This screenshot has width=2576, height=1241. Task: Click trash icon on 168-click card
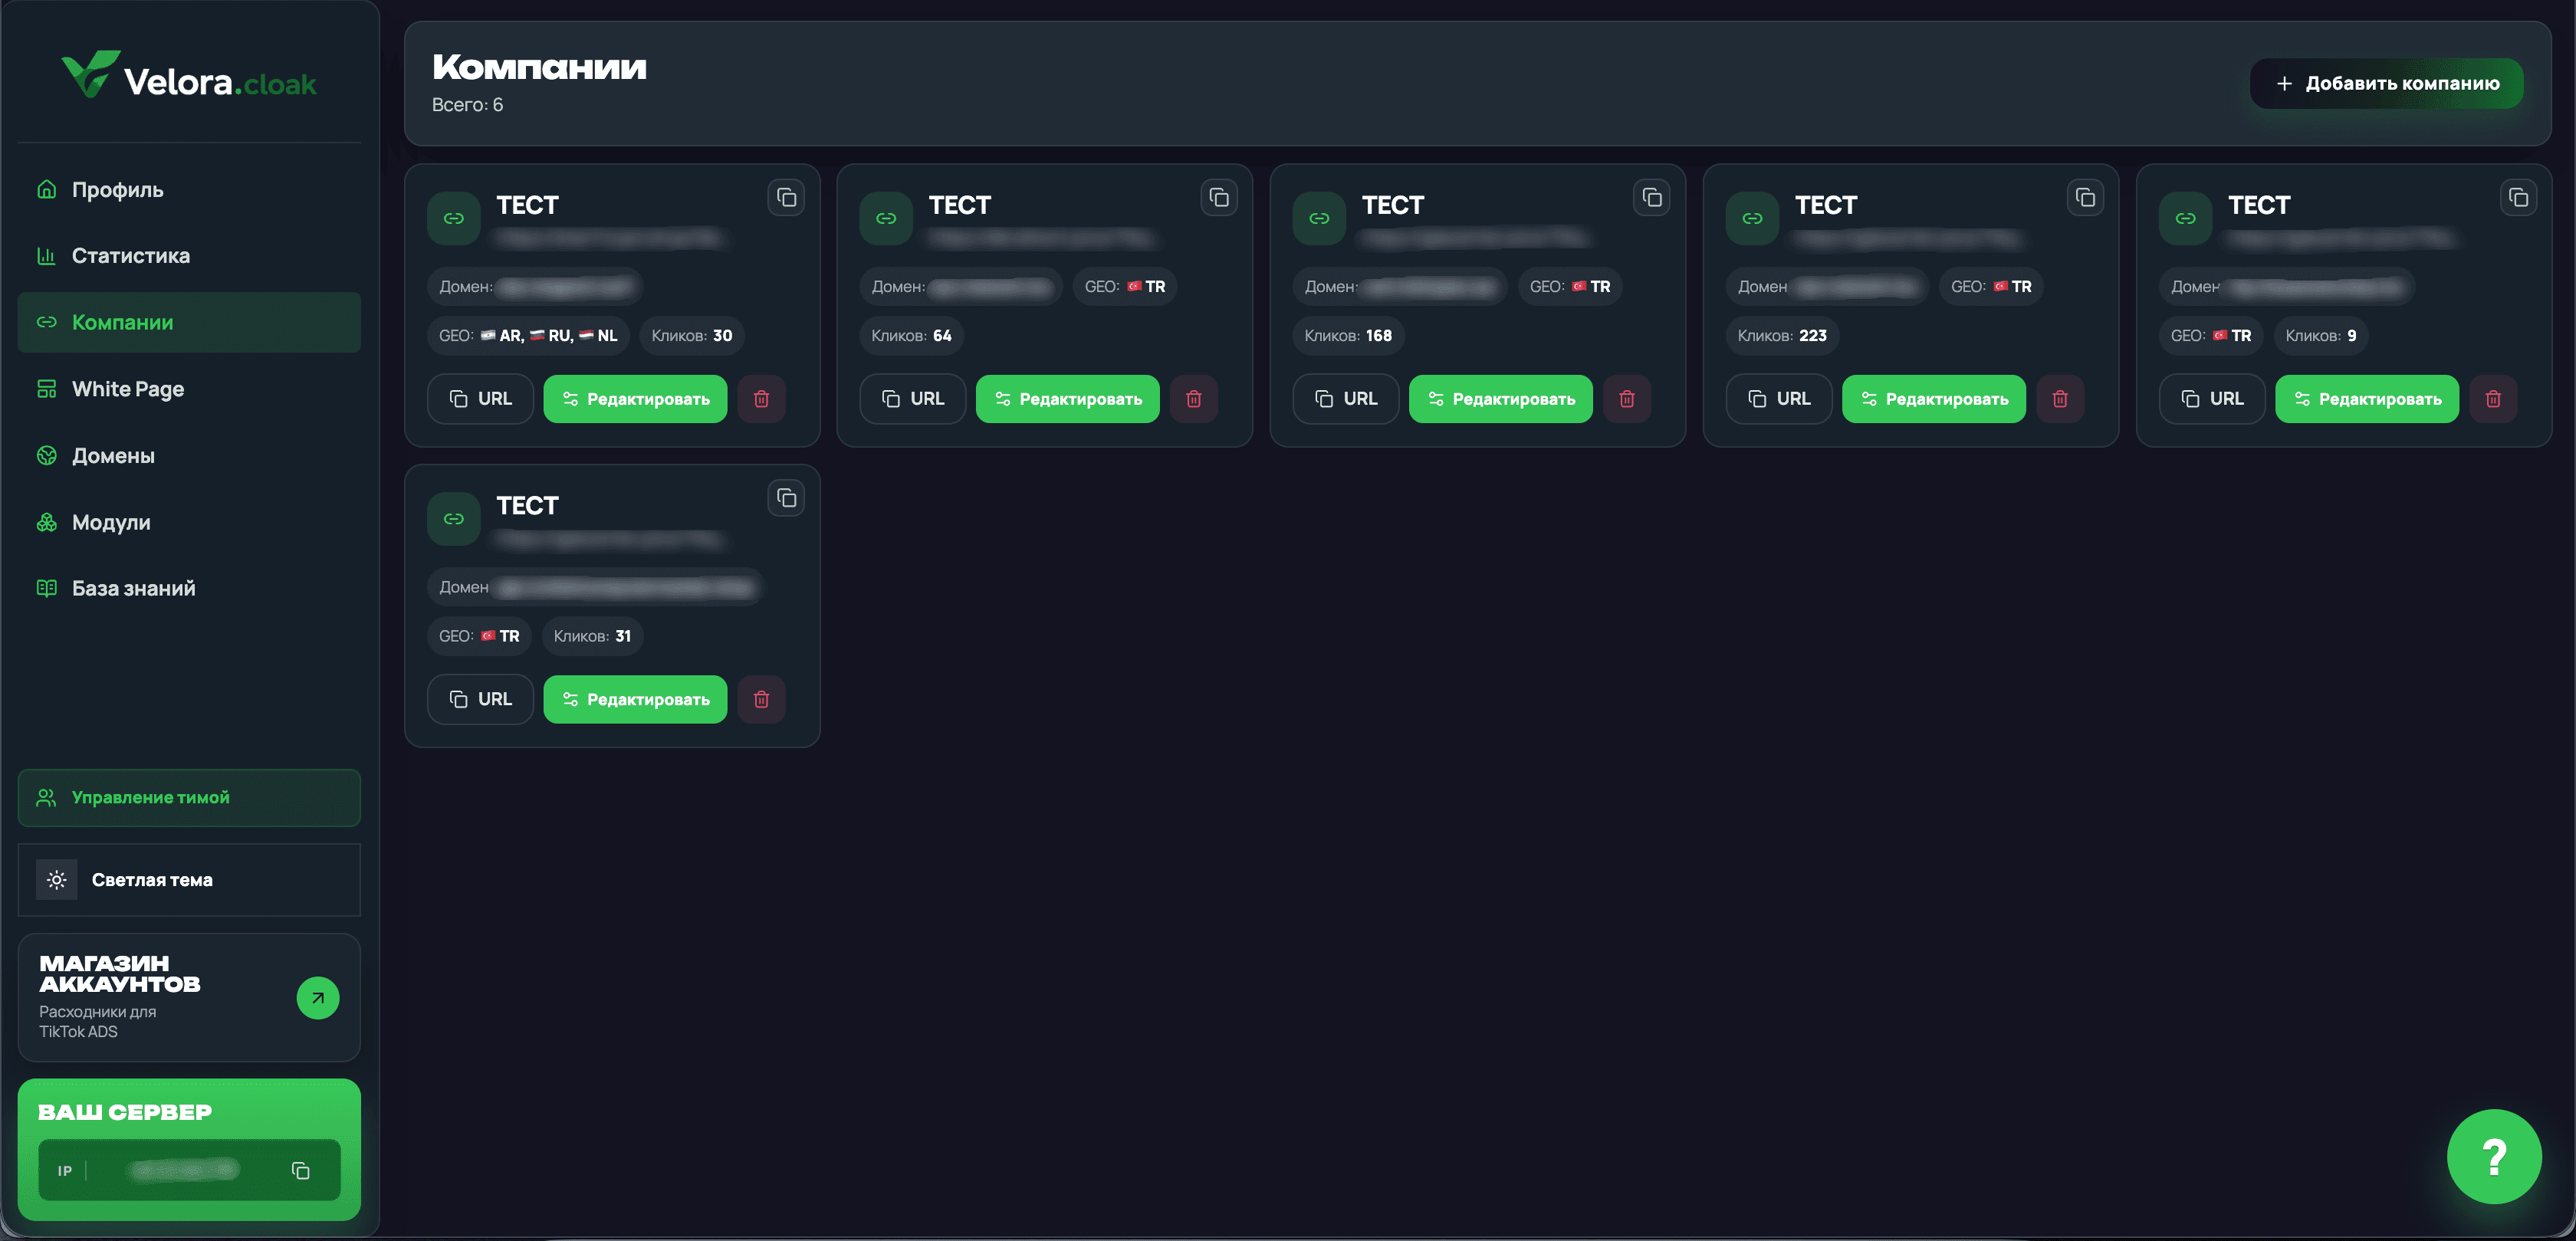click(1627, 399)
